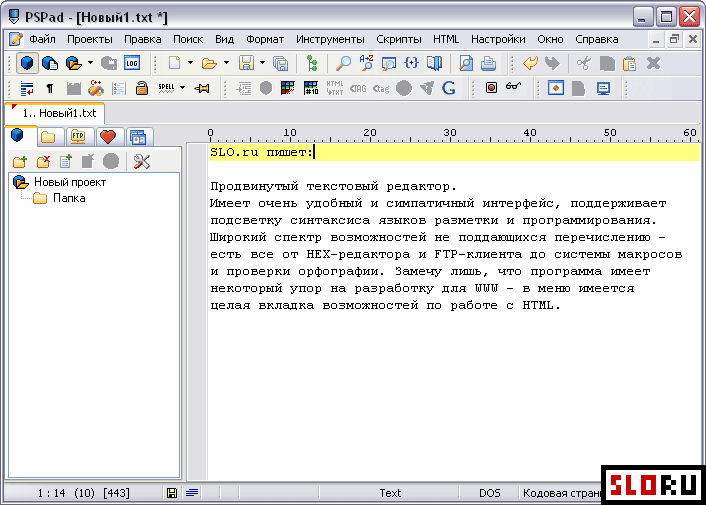Viewport: 706px width, 505px height.
Task: Open the Правка menu
Action: [x=143, y=40]
